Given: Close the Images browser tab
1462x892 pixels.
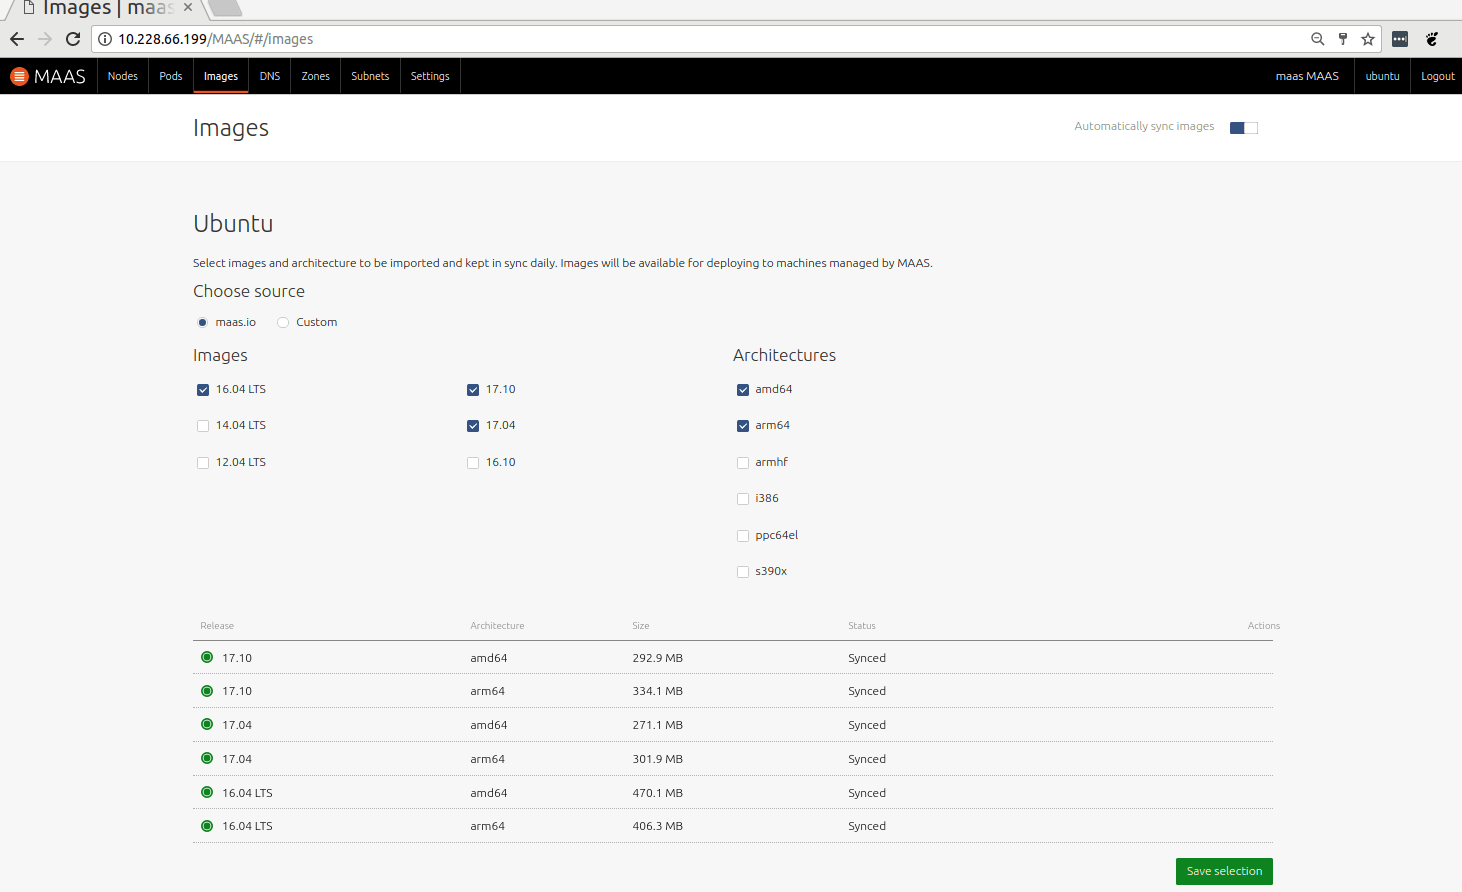Looking at the screenshot, I should coord(188,7).
